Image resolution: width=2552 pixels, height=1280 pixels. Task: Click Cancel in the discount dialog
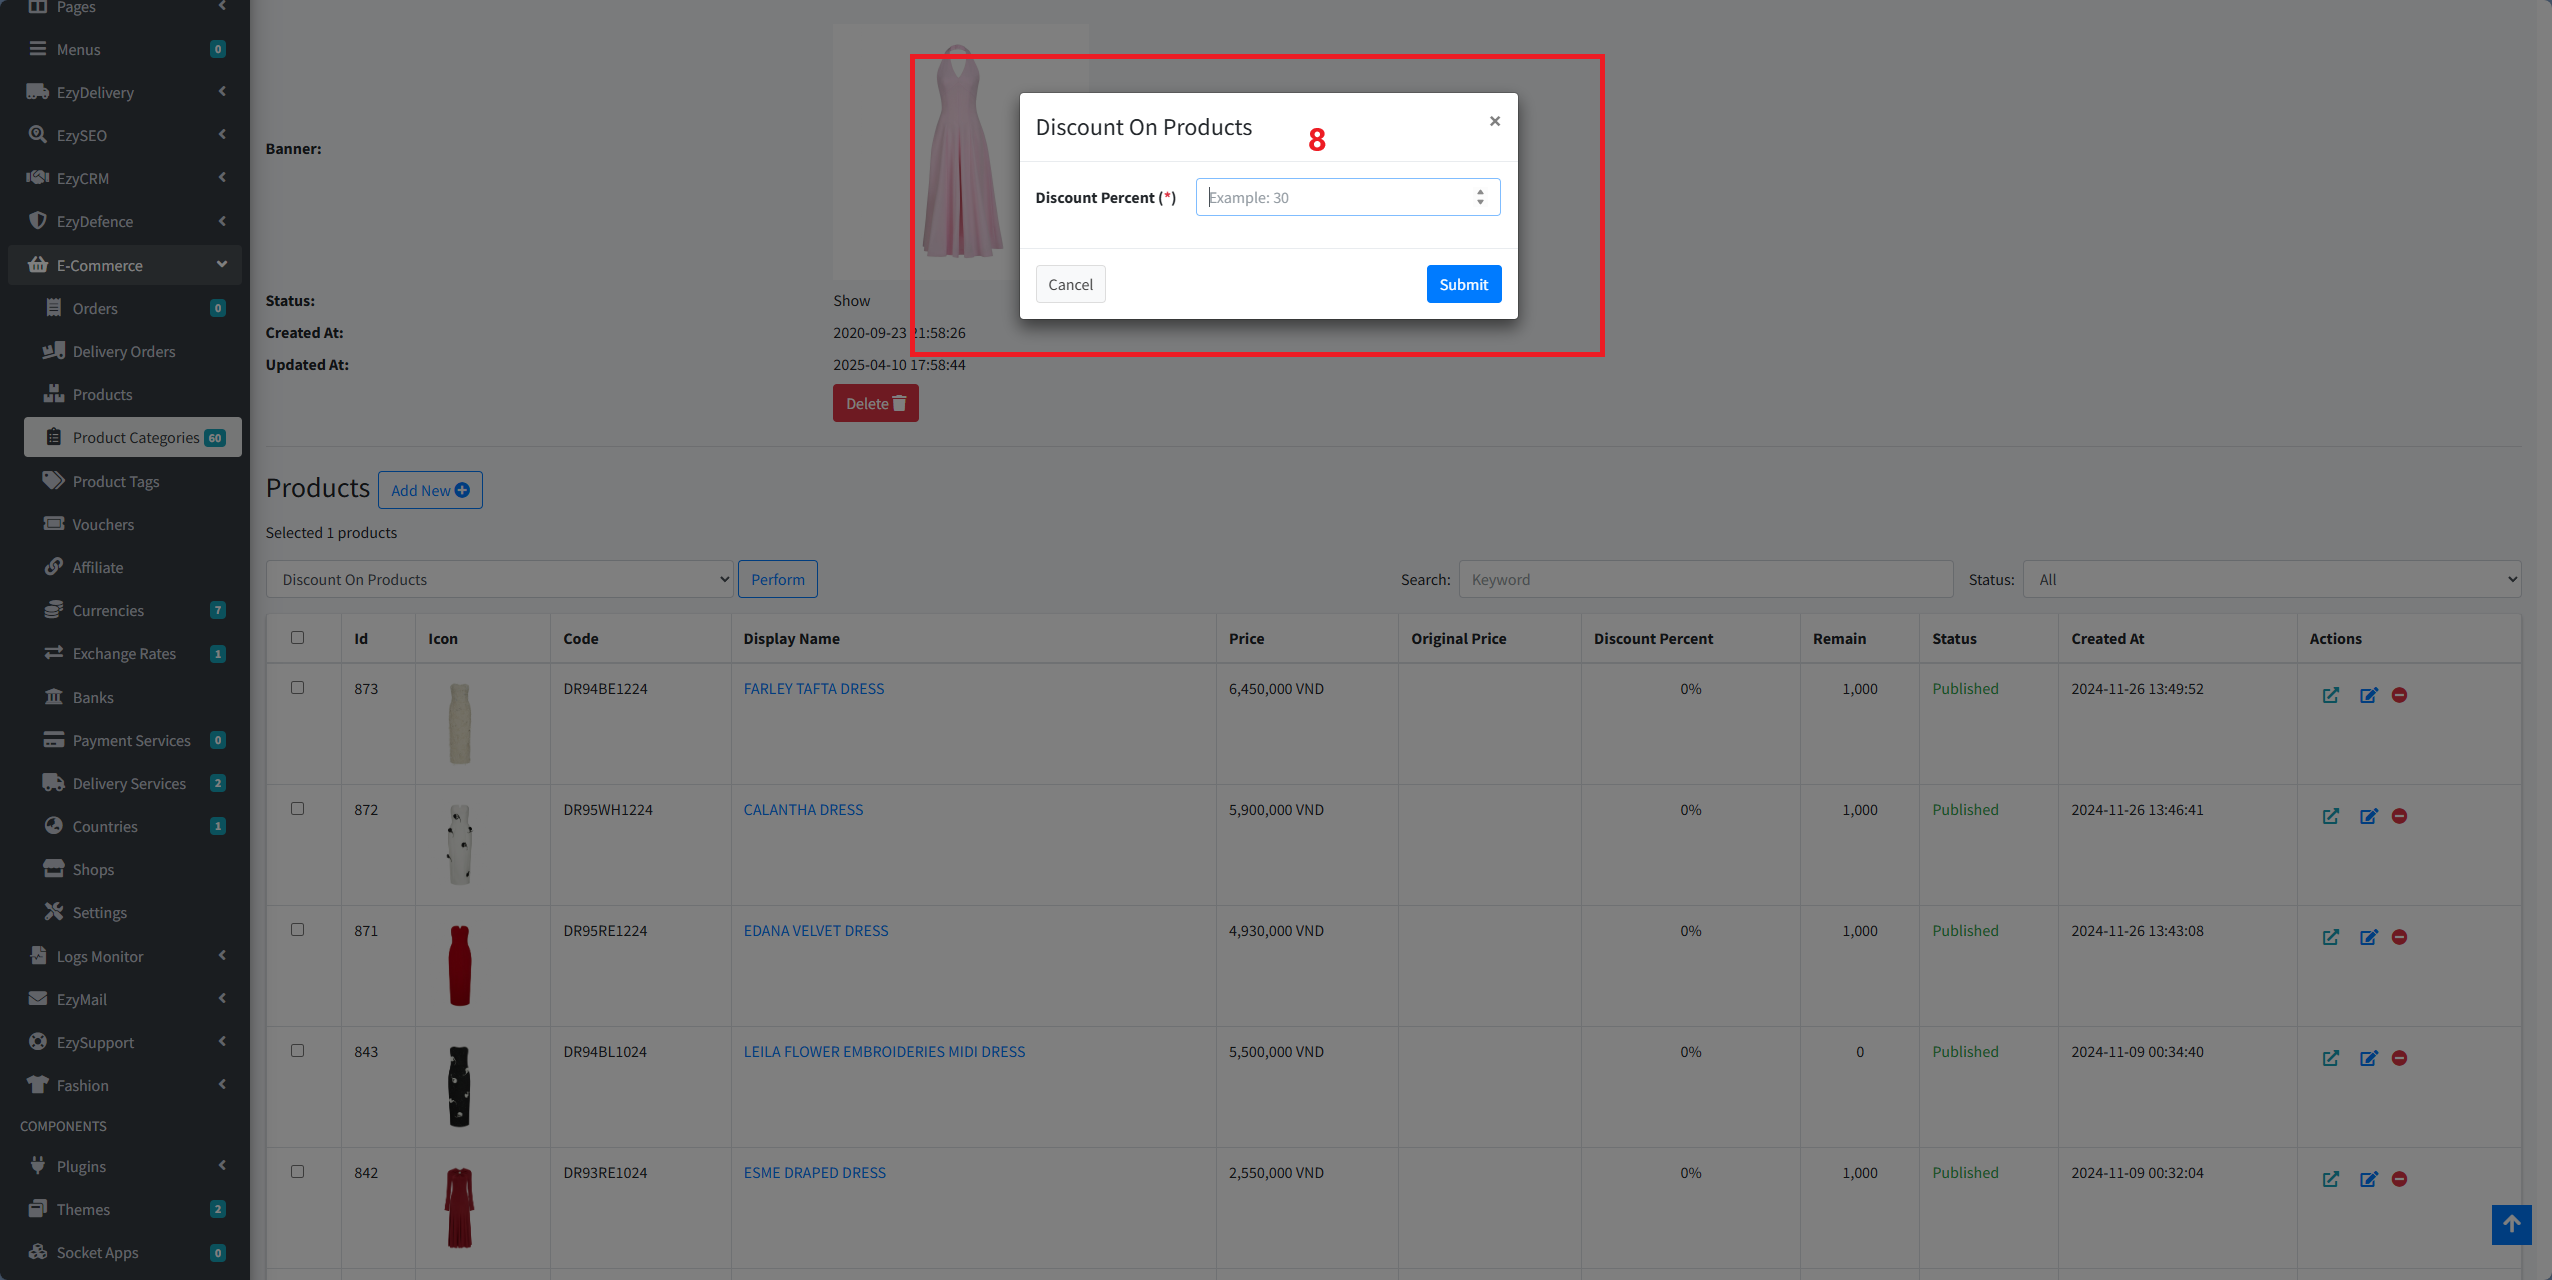pyautogui.click(x=1070, y=284)
